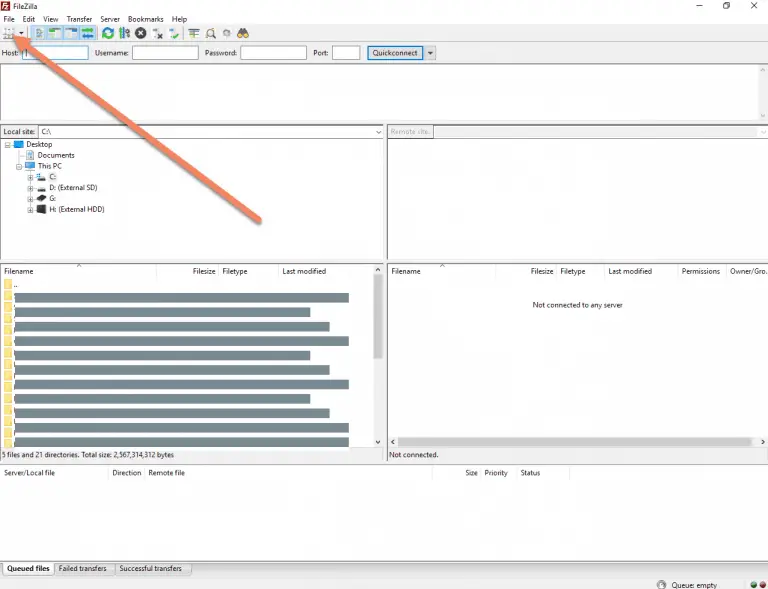Click the local file list scrollbar thumb

click(378, 316)
